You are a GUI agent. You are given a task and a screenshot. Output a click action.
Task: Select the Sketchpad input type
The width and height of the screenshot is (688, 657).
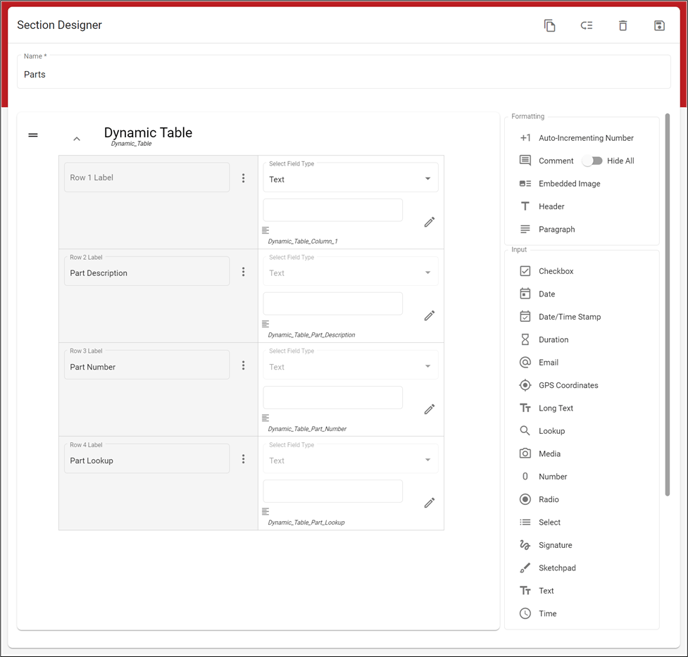548,567
